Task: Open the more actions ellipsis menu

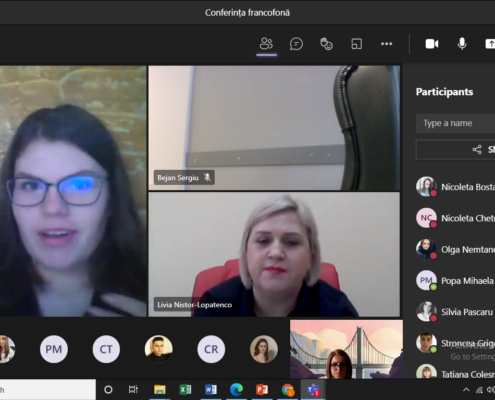Action: [x=386, y=44]
